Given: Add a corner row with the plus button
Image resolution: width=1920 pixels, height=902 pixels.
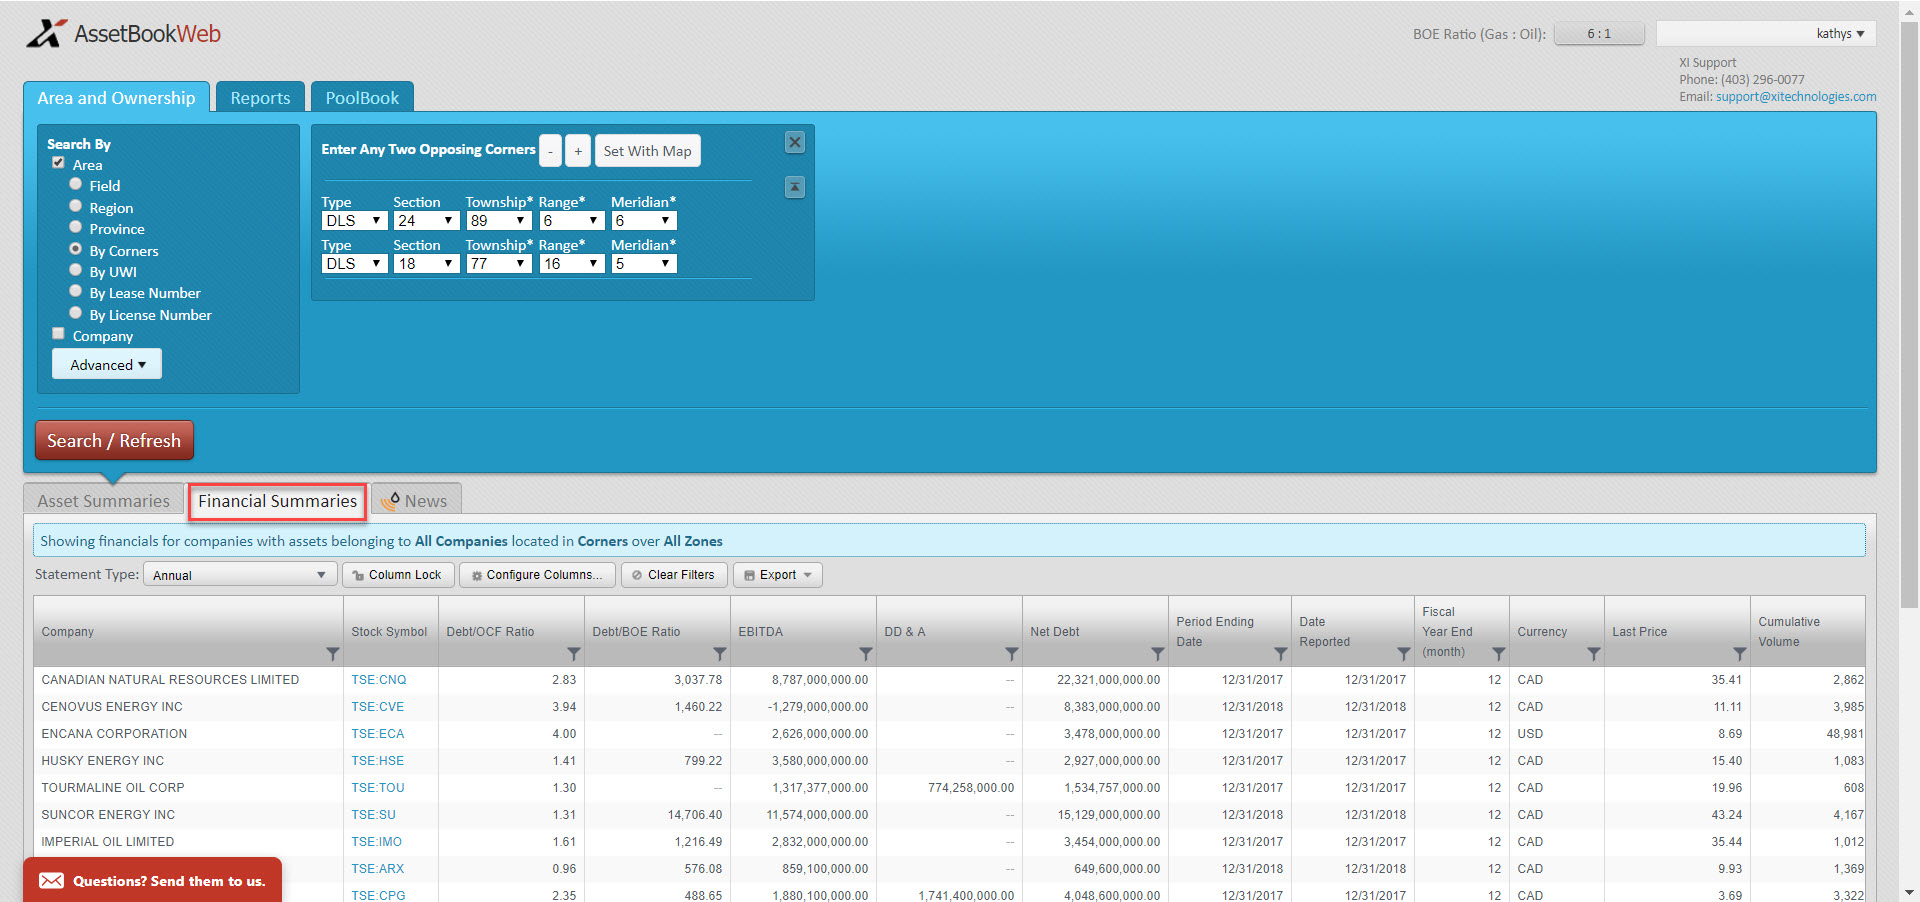Looking at the screenshot, I should 578,151.
